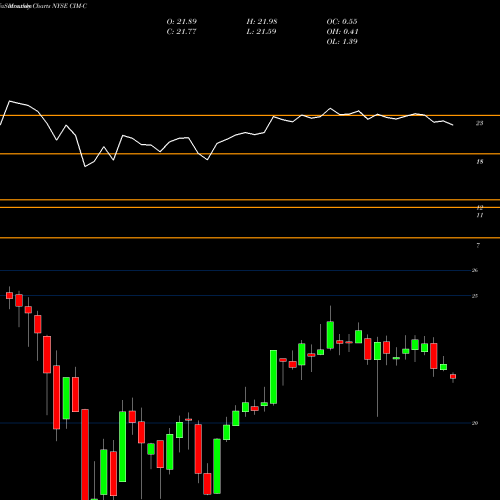This screenshot has width=500, height=500.
Task: Select the 'OL: 1.39' reading
Action: [x=342, y=42]
